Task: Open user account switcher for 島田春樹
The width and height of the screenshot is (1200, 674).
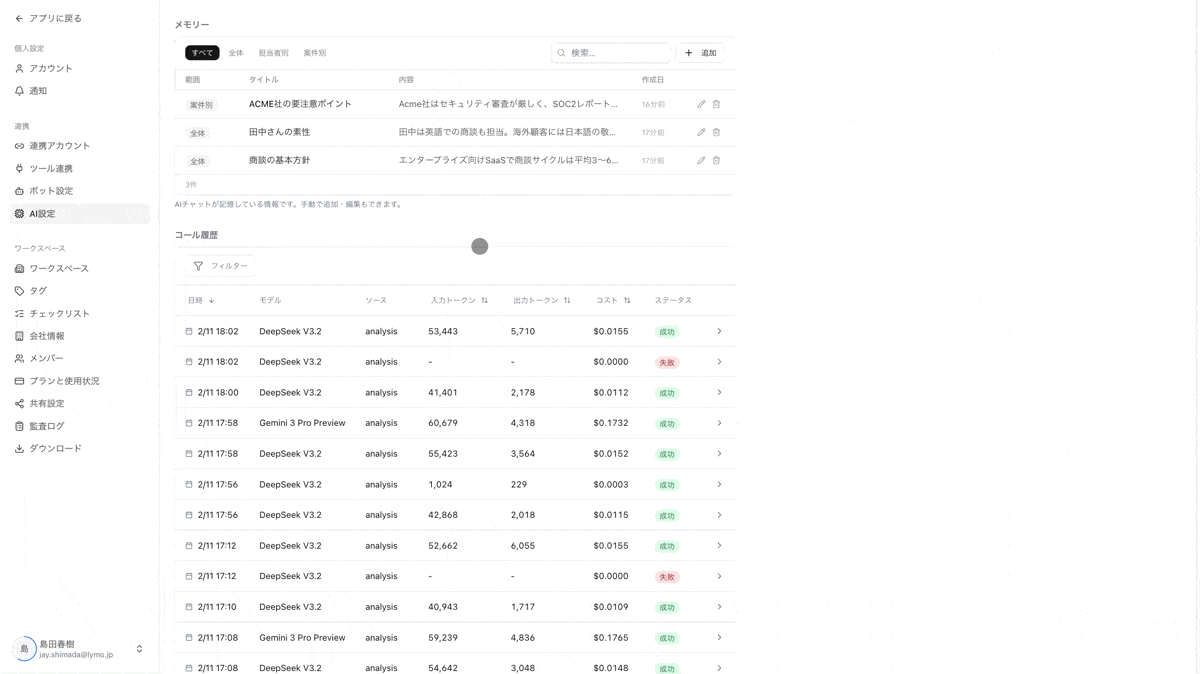Action: (x=139, y=649)
